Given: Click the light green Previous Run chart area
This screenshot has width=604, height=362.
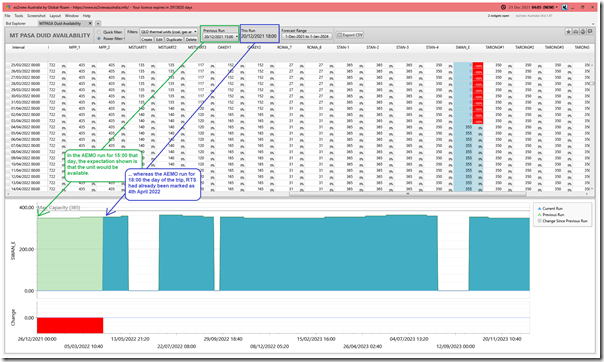Looking at the screenshot, I should [x=70, y=254].
